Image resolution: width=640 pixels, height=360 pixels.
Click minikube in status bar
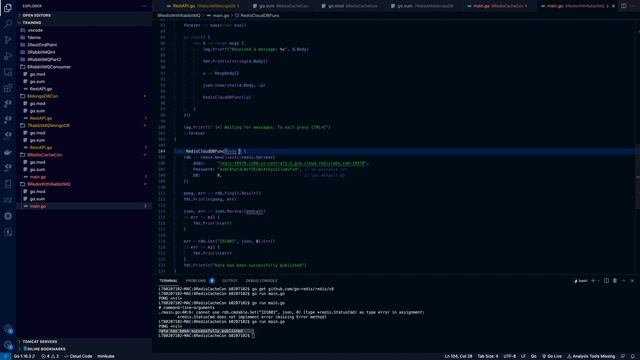106,356
